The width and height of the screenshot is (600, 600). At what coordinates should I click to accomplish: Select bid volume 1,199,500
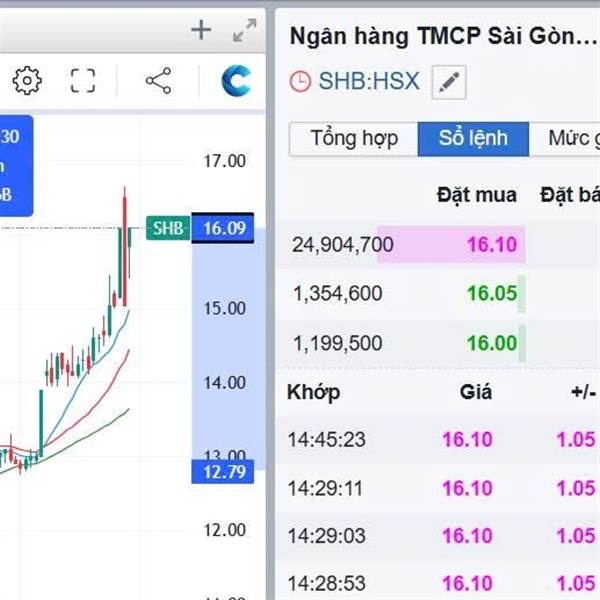pos(338,343)
